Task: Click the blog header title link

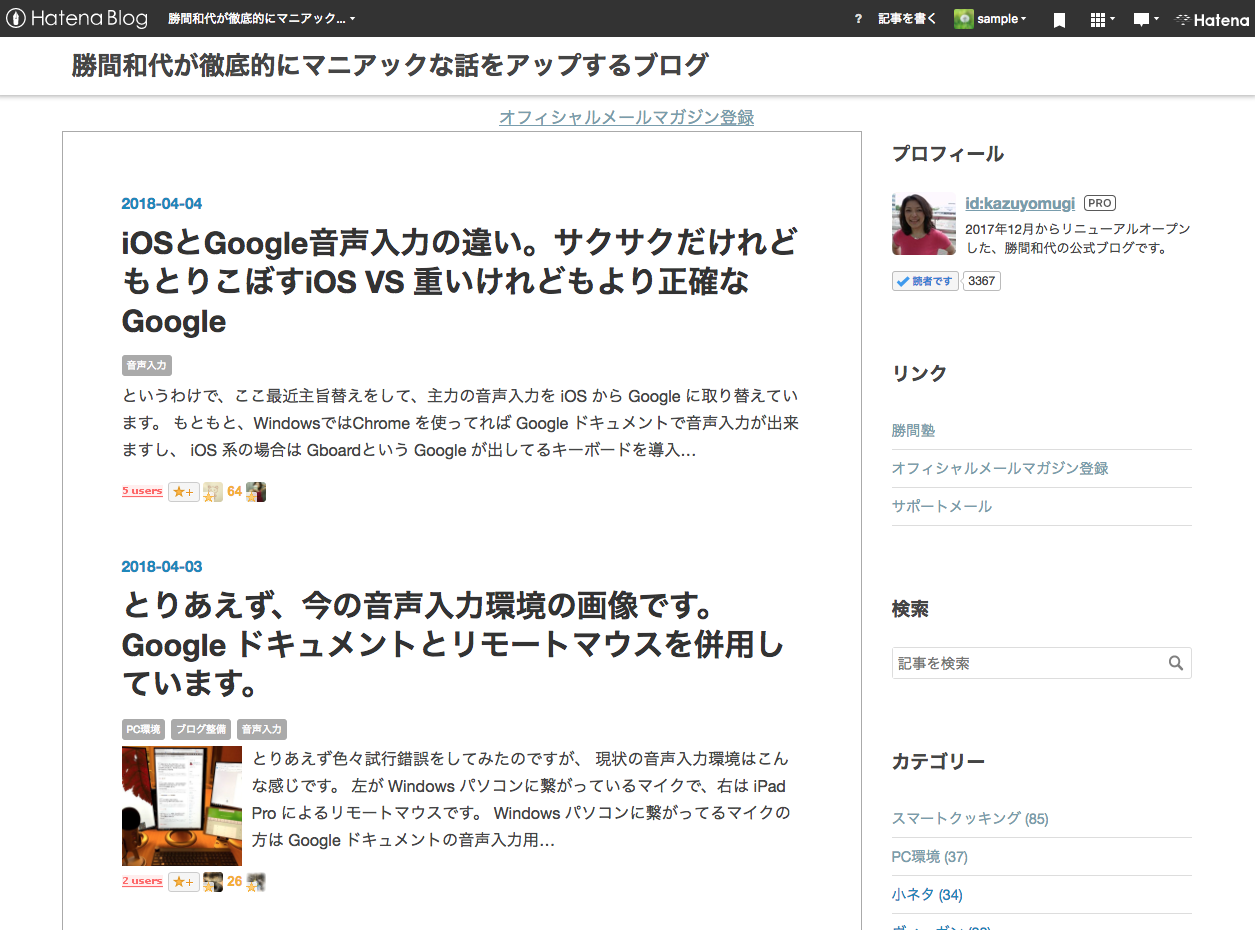Action: pyautogui.click(x=390, y=65)
